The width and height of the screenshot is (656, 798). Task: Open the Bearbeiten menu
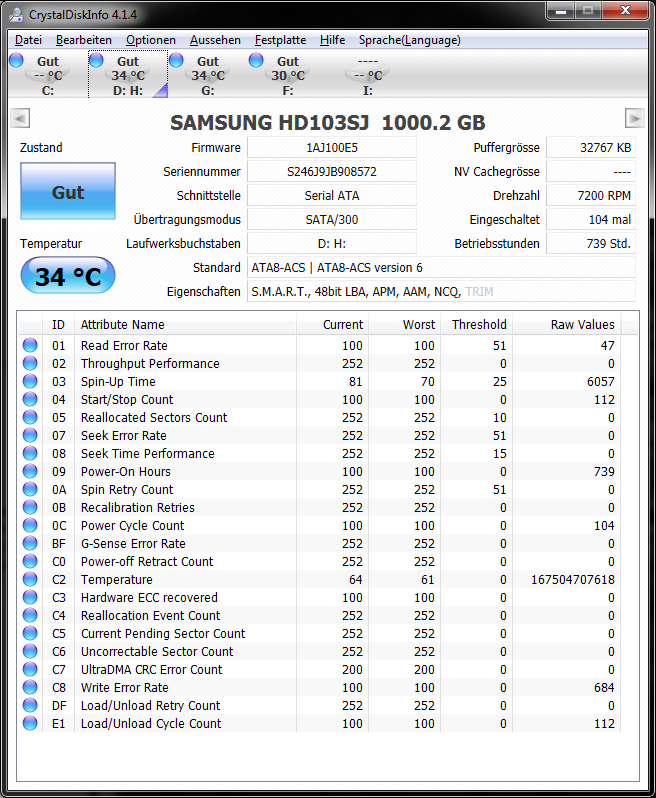pyautogui.click(x=83, y=40)
